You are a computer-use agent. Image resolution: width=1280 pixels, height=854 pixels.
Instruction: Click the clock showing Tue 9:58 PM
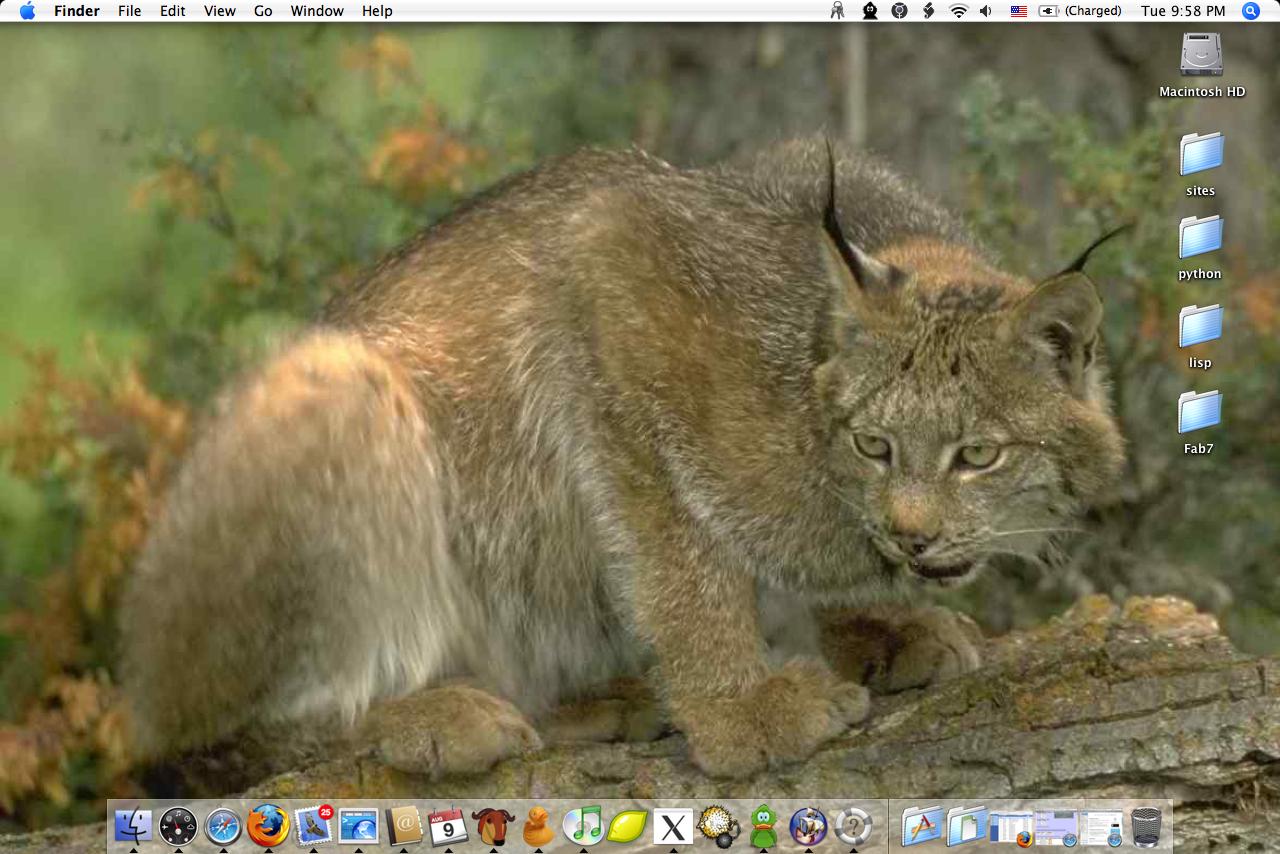click(x=1183, y=11)
